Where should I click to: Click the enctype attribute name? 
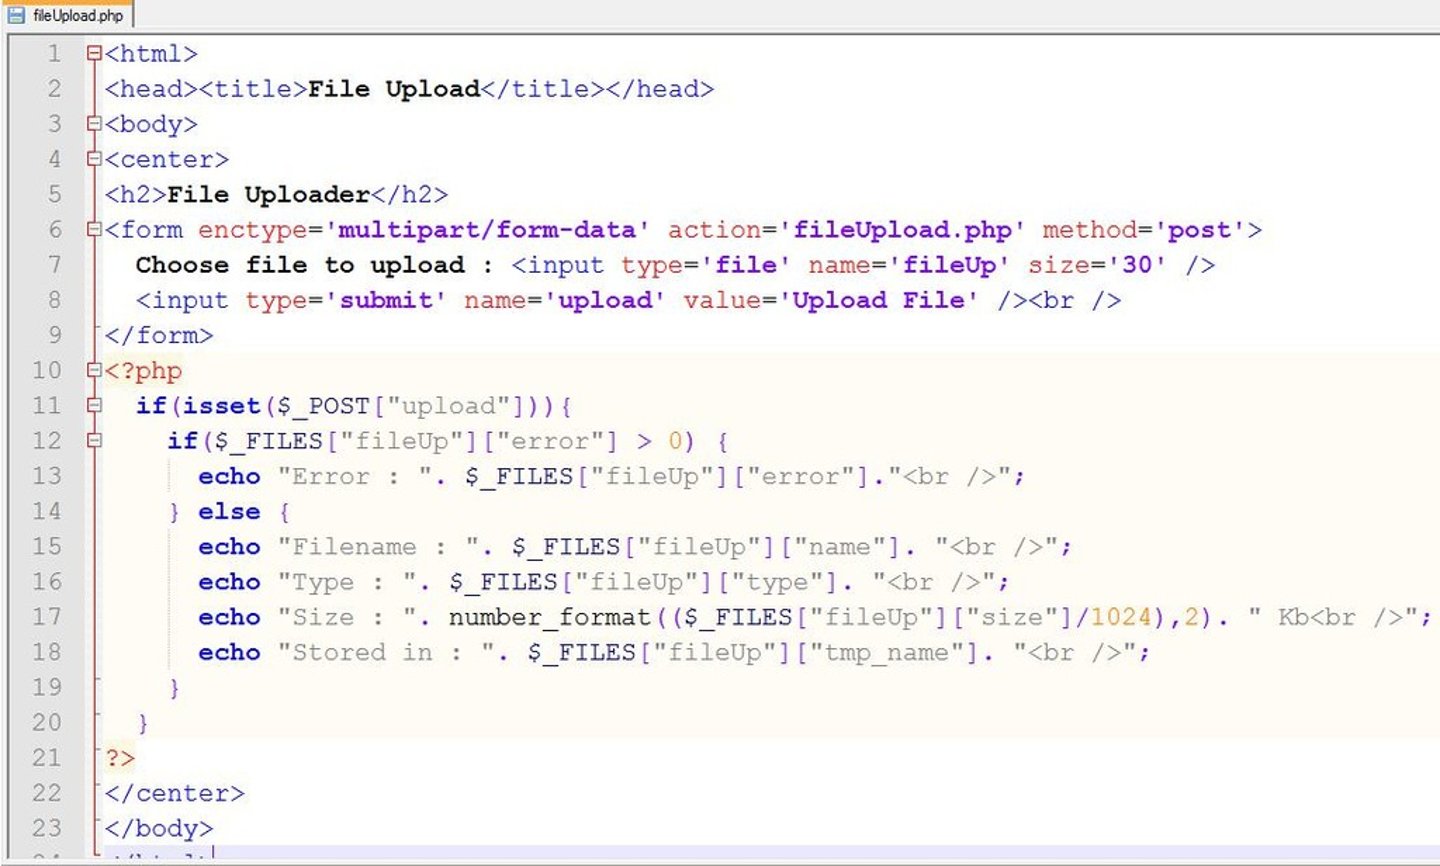click(x=253, y=230)
